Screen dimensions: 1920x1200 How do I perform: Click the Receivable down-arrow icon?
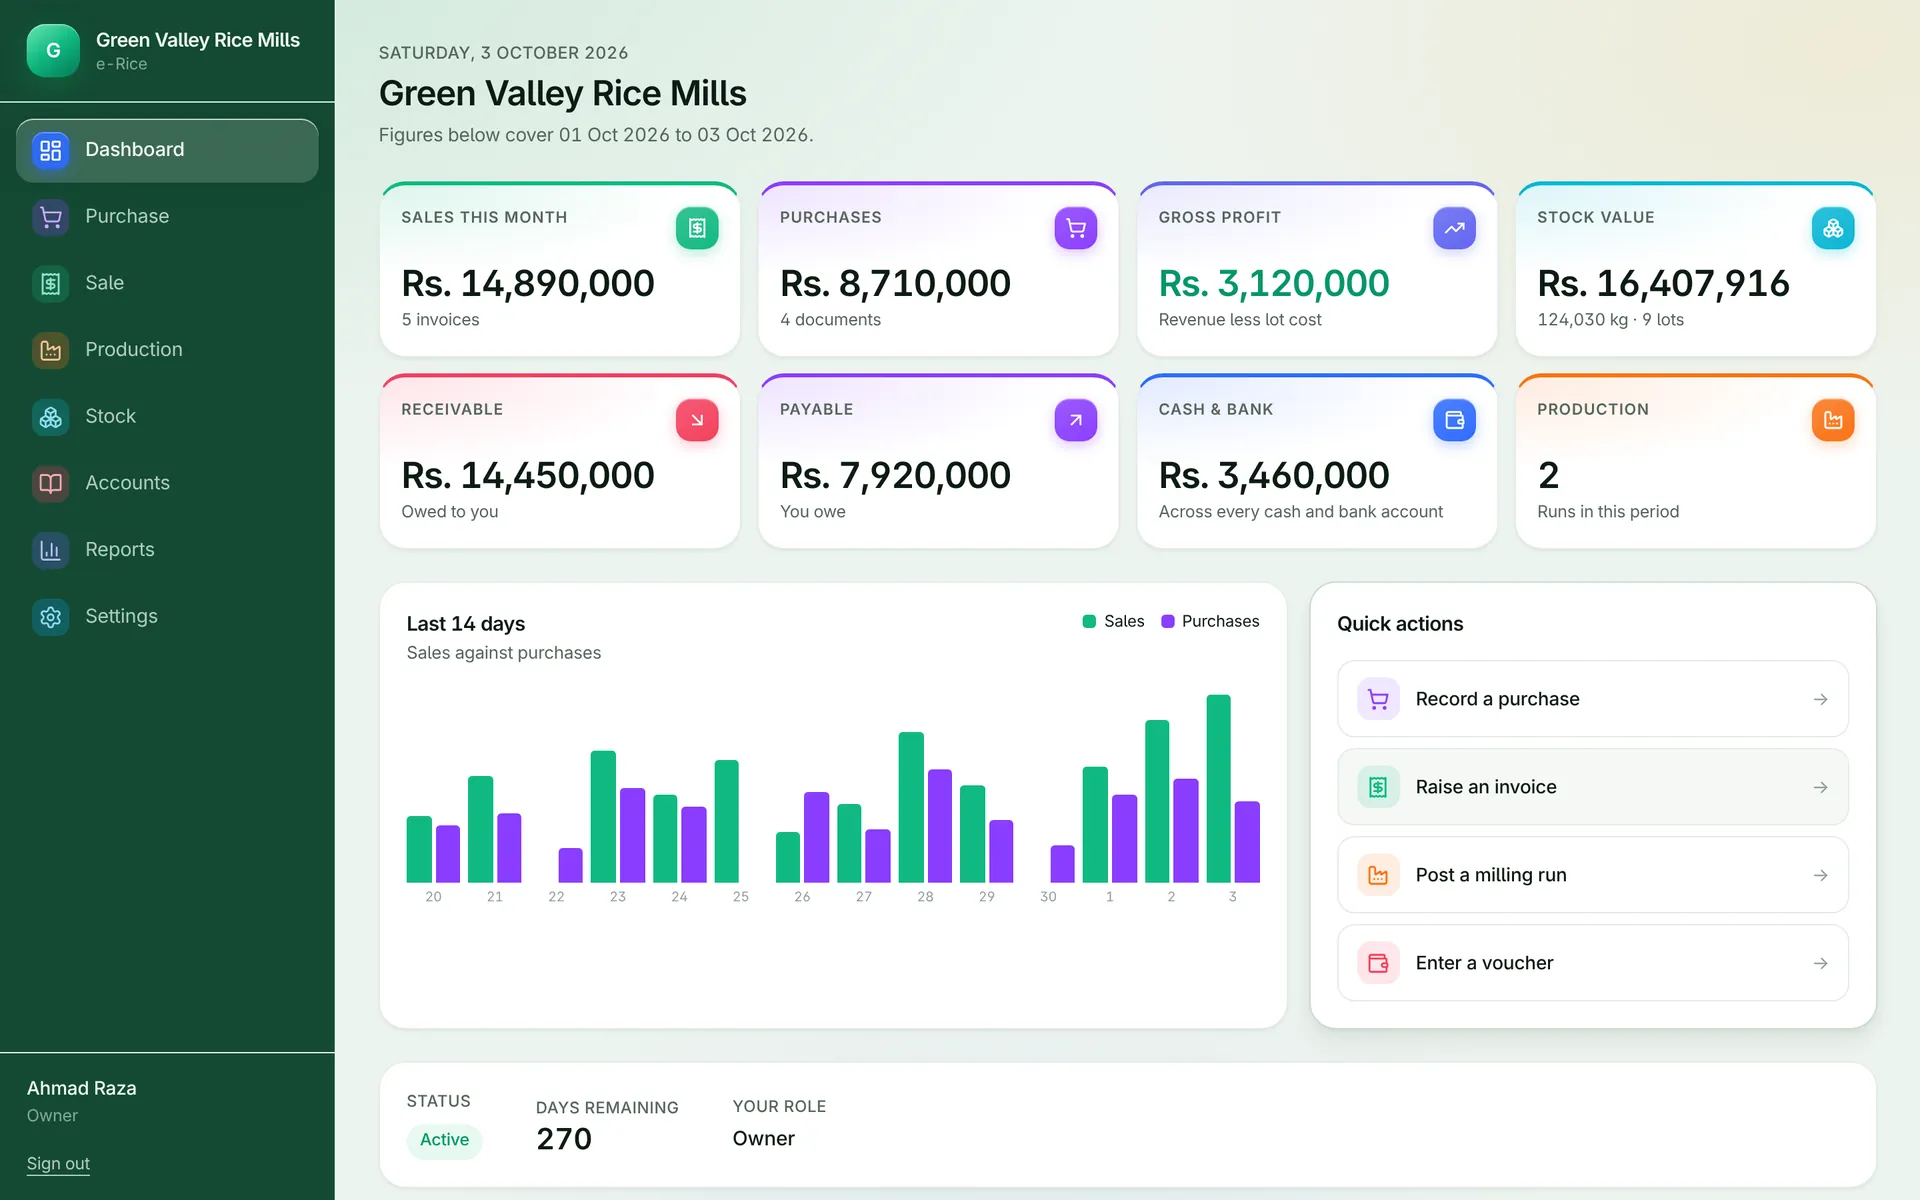(x=697, y=420)
